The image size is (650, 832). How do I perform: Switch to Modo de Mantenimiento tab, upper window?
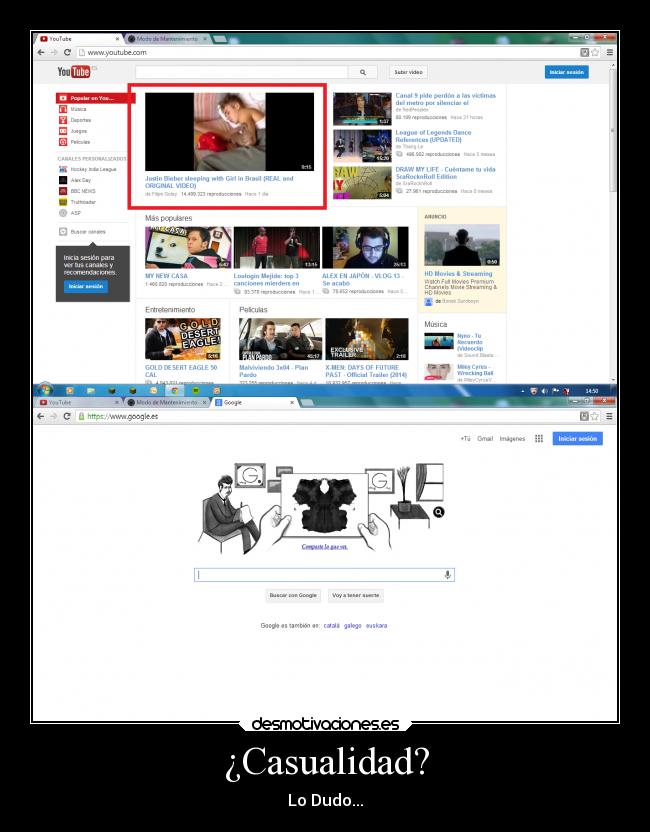167,39
